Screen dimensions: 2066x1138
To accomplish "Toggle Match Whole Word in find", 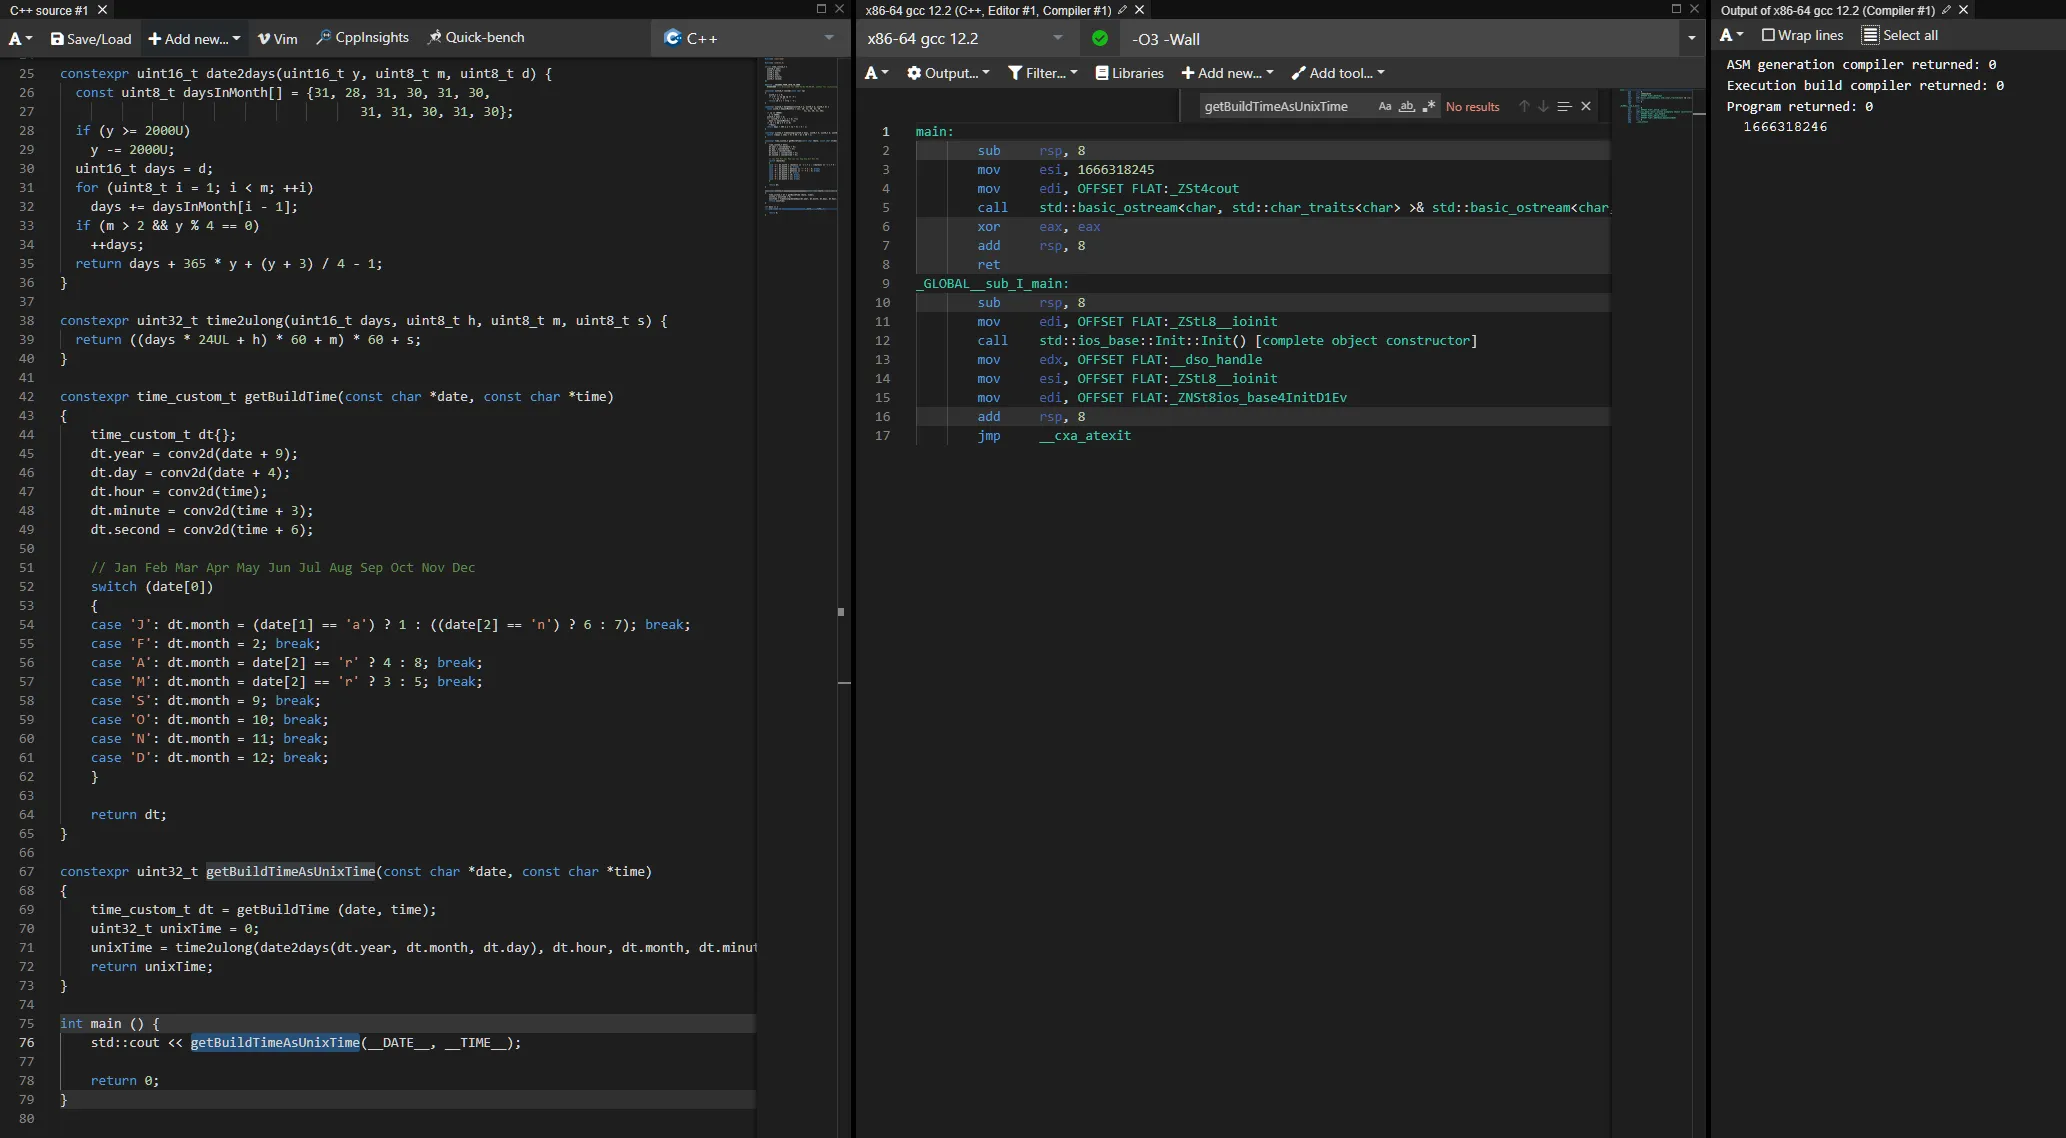I will [1406, 106].
